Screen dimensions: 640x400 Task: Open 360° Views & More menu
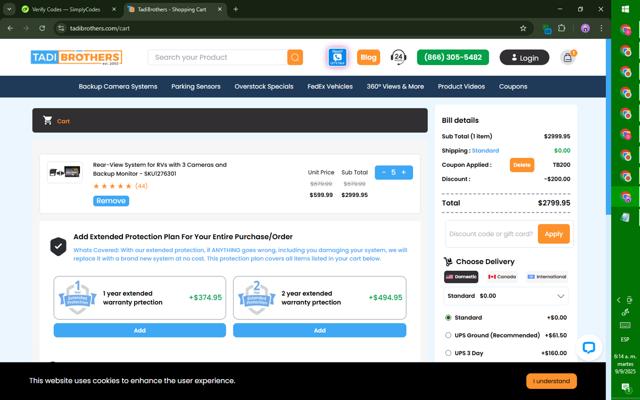[x=395, y=87]
